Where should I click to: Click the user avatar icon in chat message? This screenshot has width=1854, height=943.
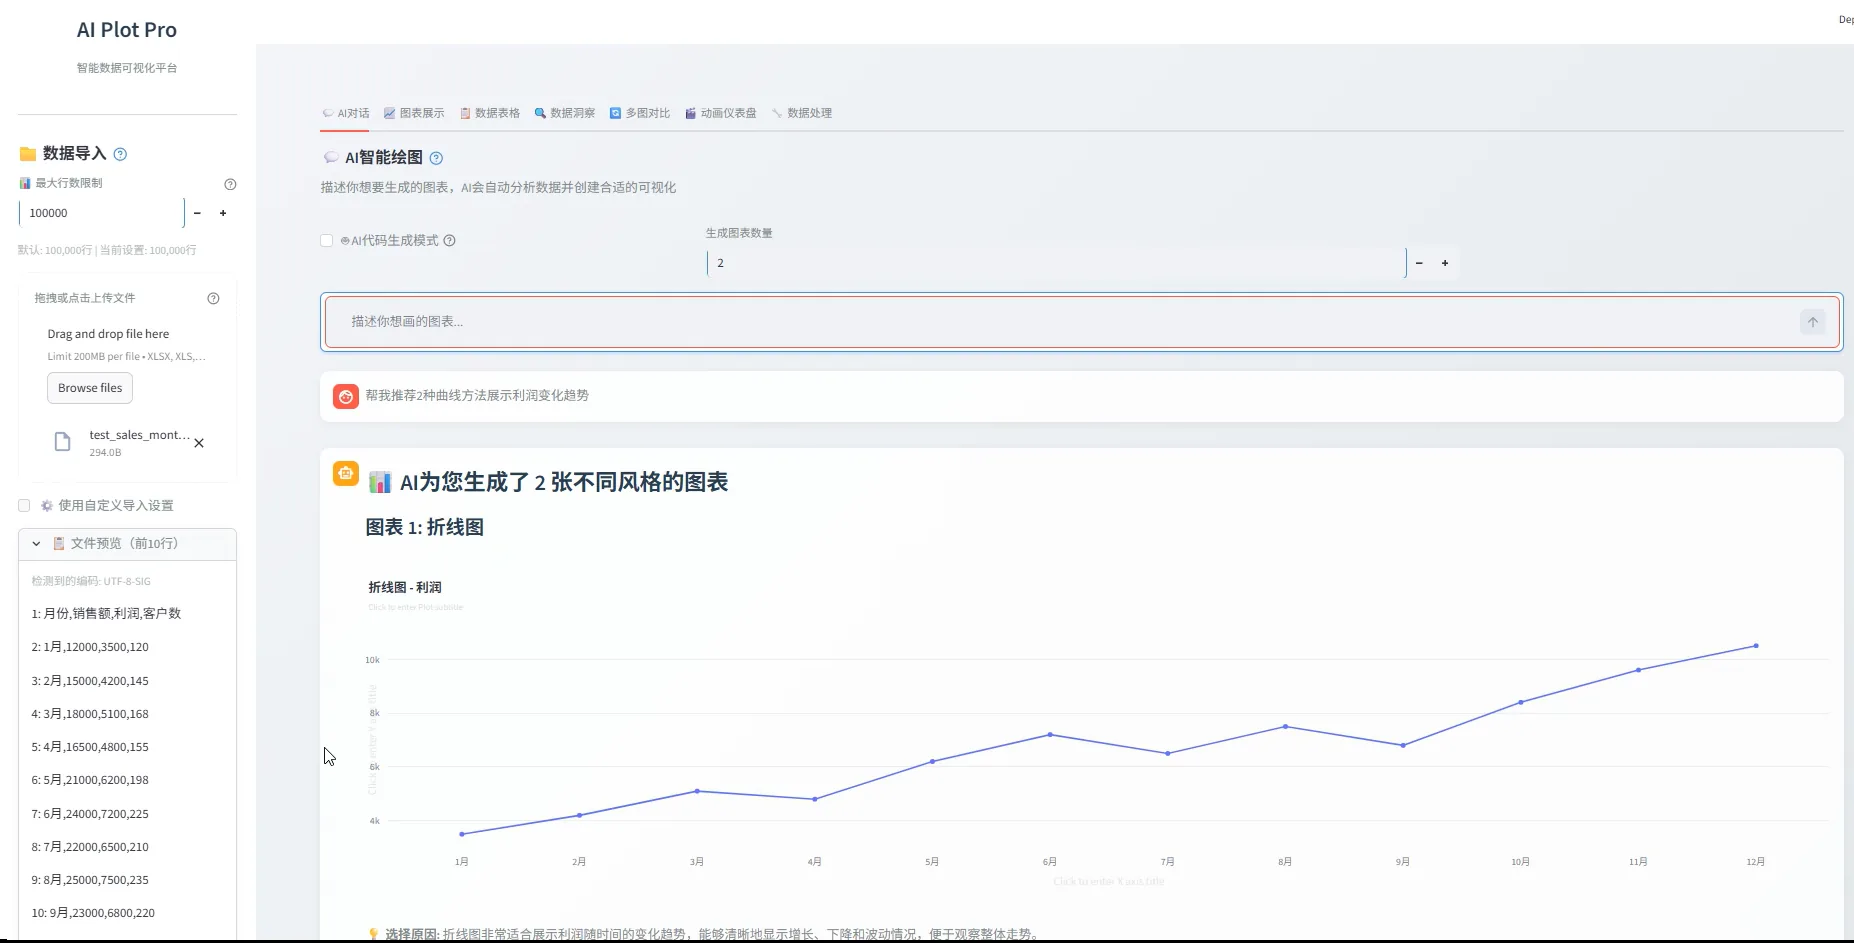(346, 396)
